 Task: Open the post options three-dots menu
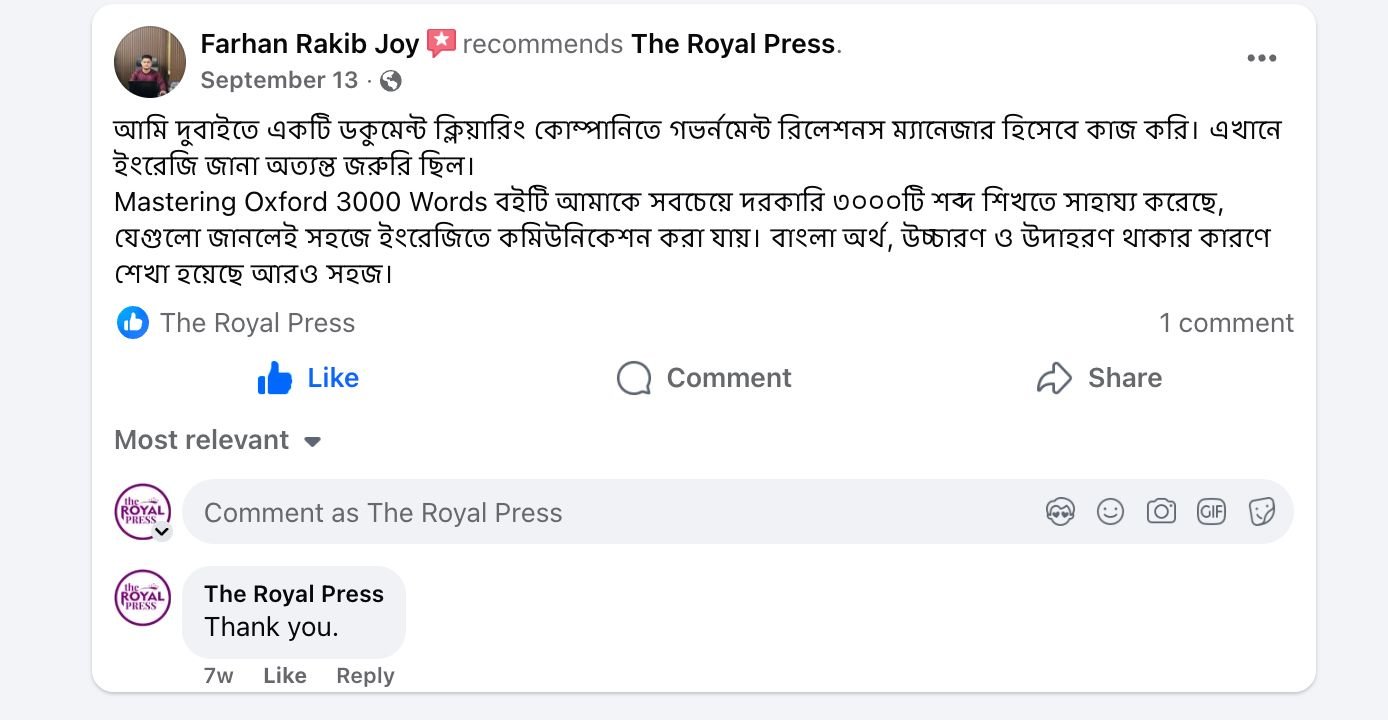[1261, 59]
